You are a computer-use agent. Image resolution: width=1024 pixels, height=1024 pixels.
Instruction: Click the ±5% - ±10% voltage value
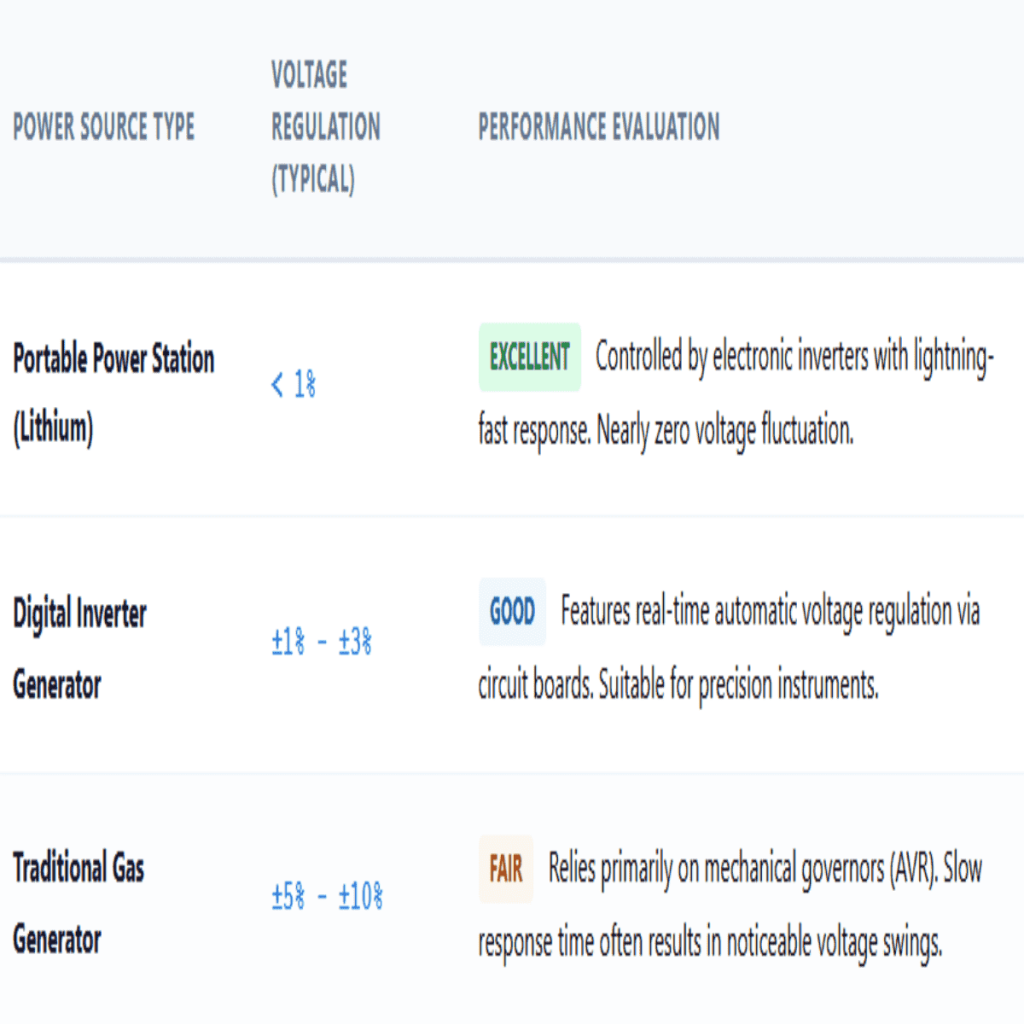coord(327,896)
